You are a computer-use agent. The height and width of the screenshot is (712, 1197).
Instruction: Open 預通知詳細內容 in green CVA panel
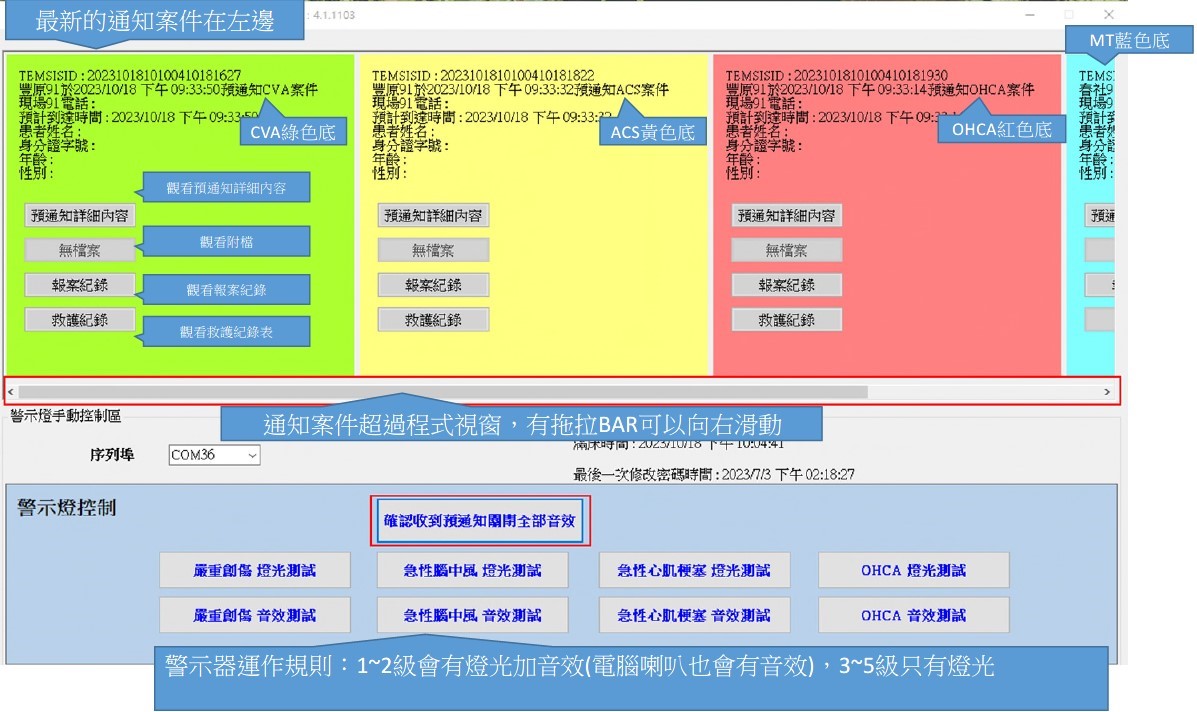80,215
